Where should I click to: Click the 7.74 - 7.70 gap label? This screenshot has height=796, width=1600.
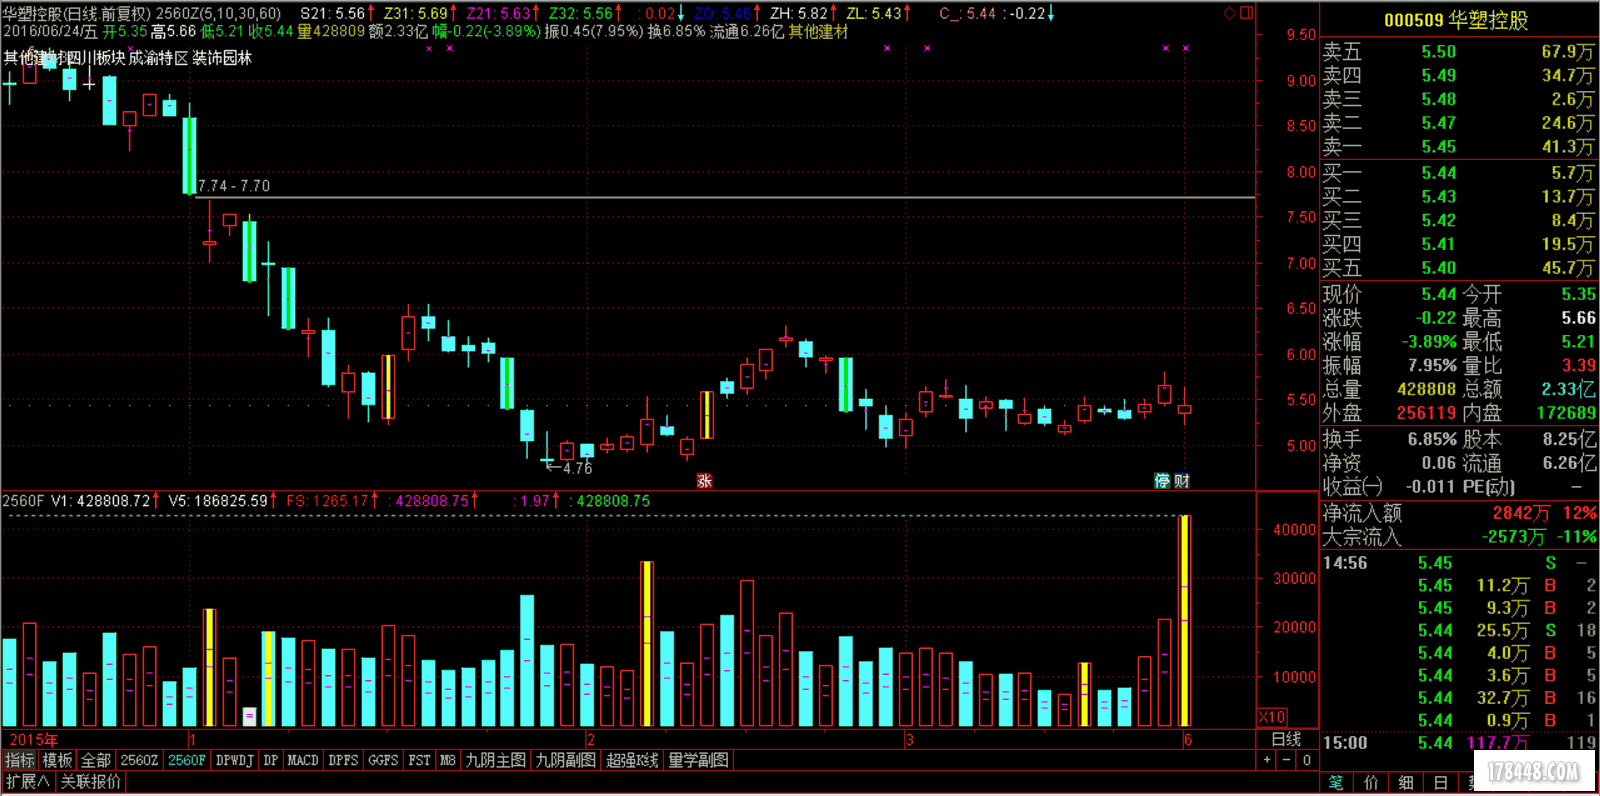click(x=234, y=186)
